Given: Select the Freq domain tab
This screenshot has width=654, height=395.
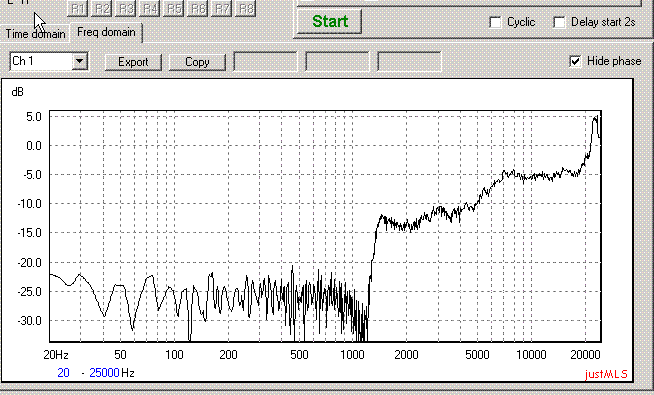Looking at the screenshot, I should pyautogui.click(x=106, y=32).
